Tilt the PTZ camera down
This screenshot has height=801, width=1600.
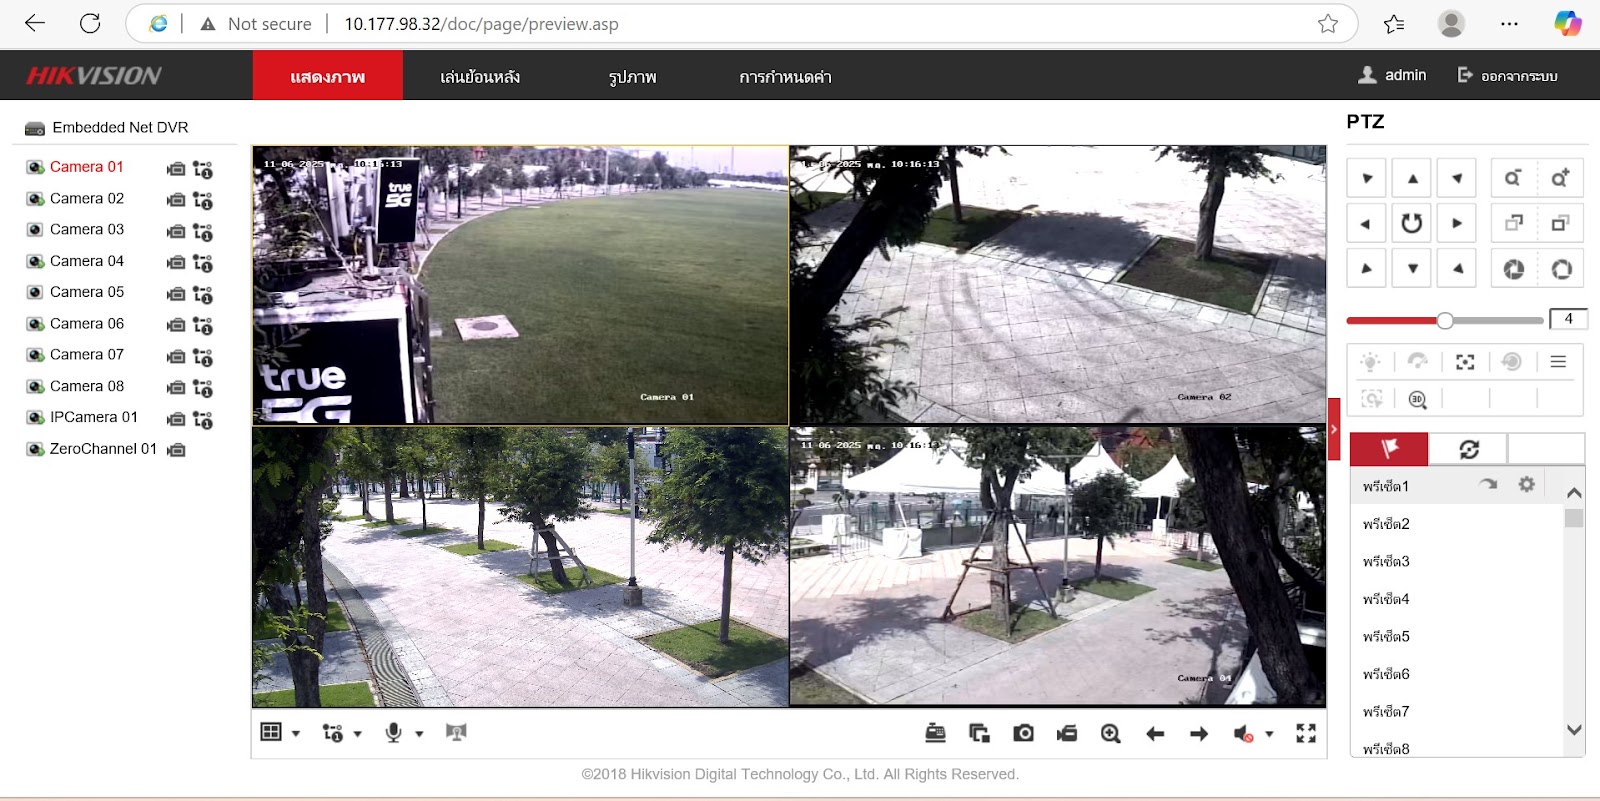point(1412,268)
